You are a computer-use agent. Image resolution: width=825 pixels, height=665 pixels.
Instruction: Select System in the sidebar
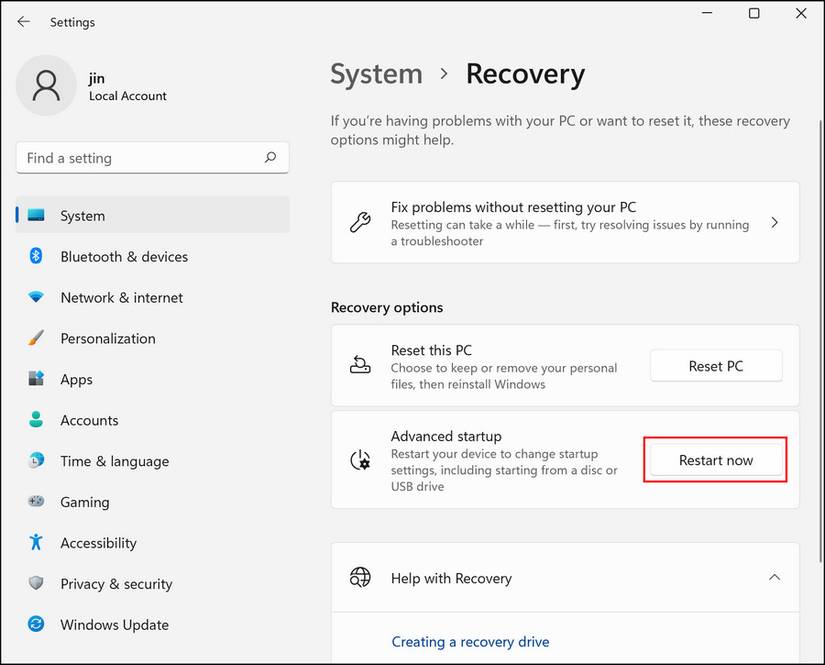click(x=82, y=216)
